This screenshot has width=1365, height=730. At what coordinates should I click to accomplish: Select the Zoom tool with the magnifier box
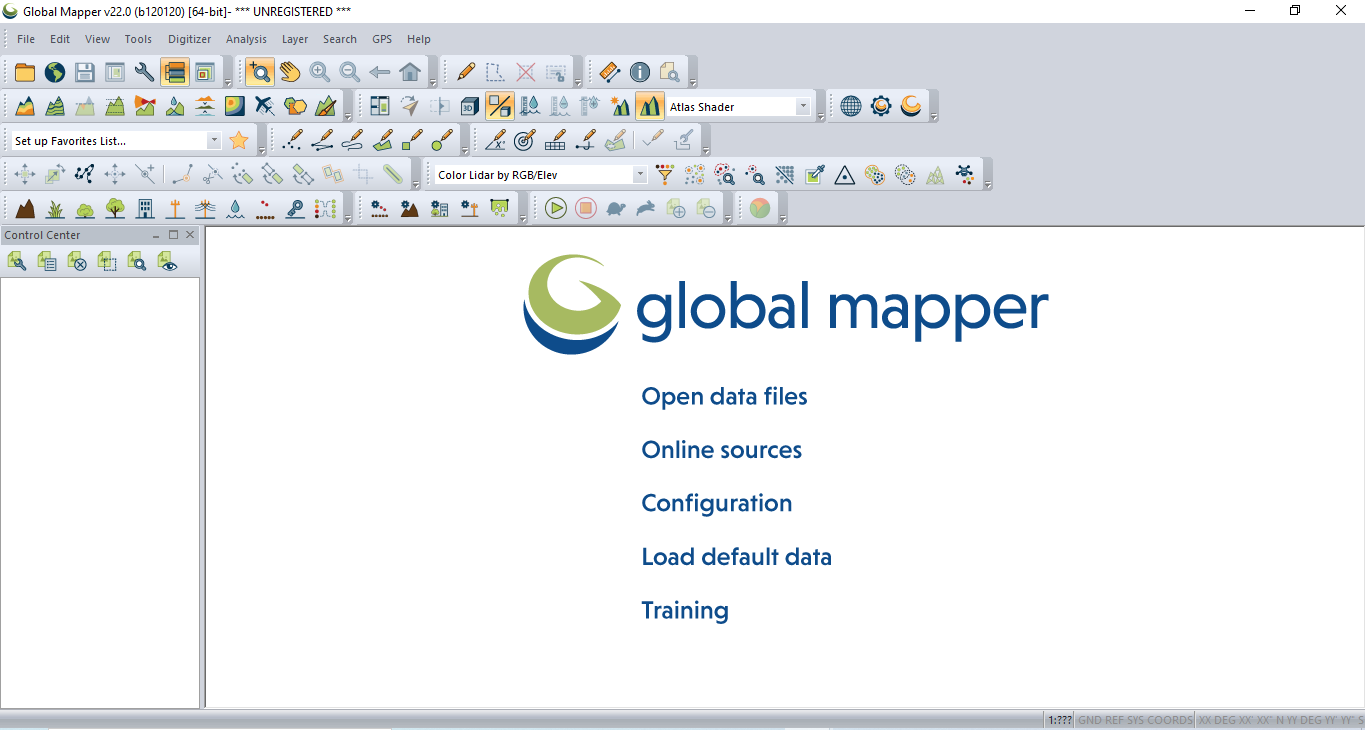(260, 72)
